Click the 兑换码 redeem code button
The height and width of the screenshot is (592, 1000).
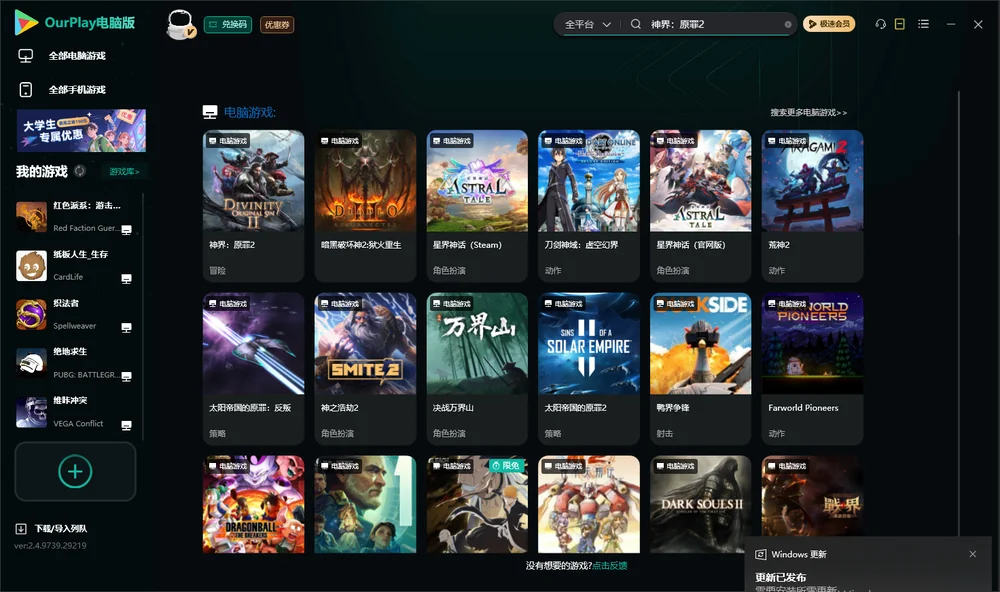(228, 25)
